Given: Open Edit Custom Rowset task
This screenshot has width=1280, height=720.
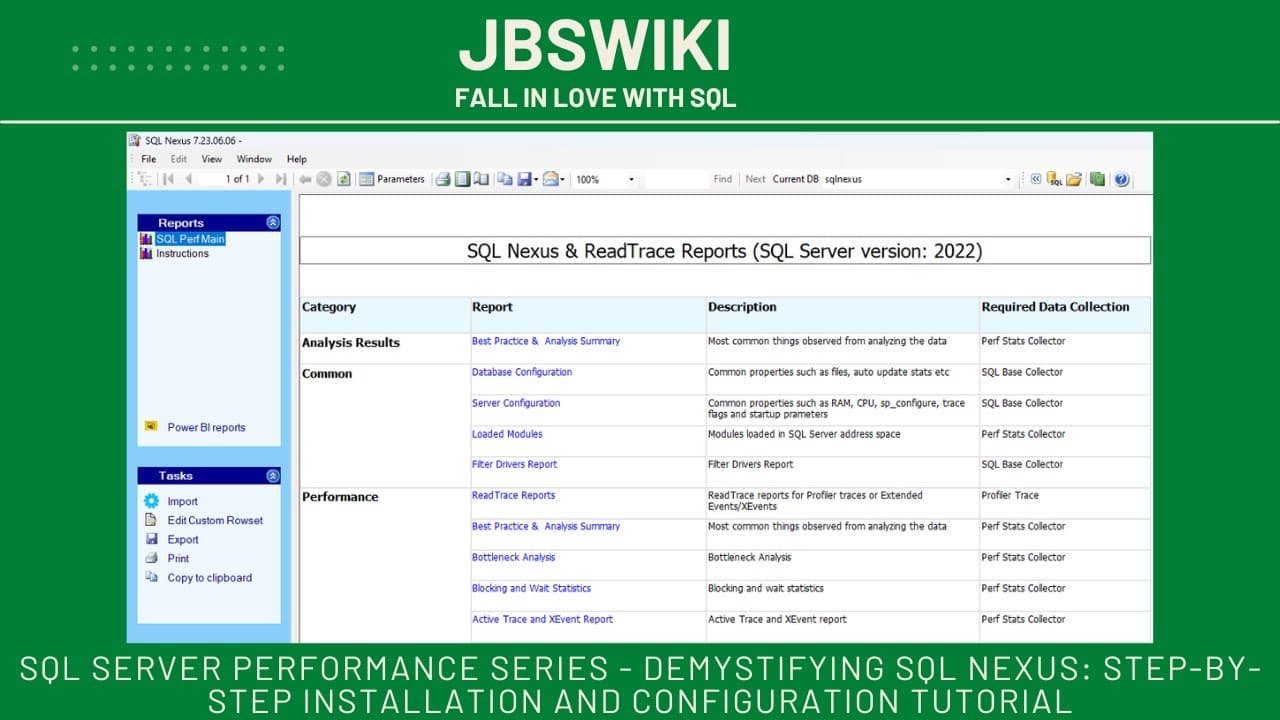Looking at the screenshot, I should (x=216, y=521).
